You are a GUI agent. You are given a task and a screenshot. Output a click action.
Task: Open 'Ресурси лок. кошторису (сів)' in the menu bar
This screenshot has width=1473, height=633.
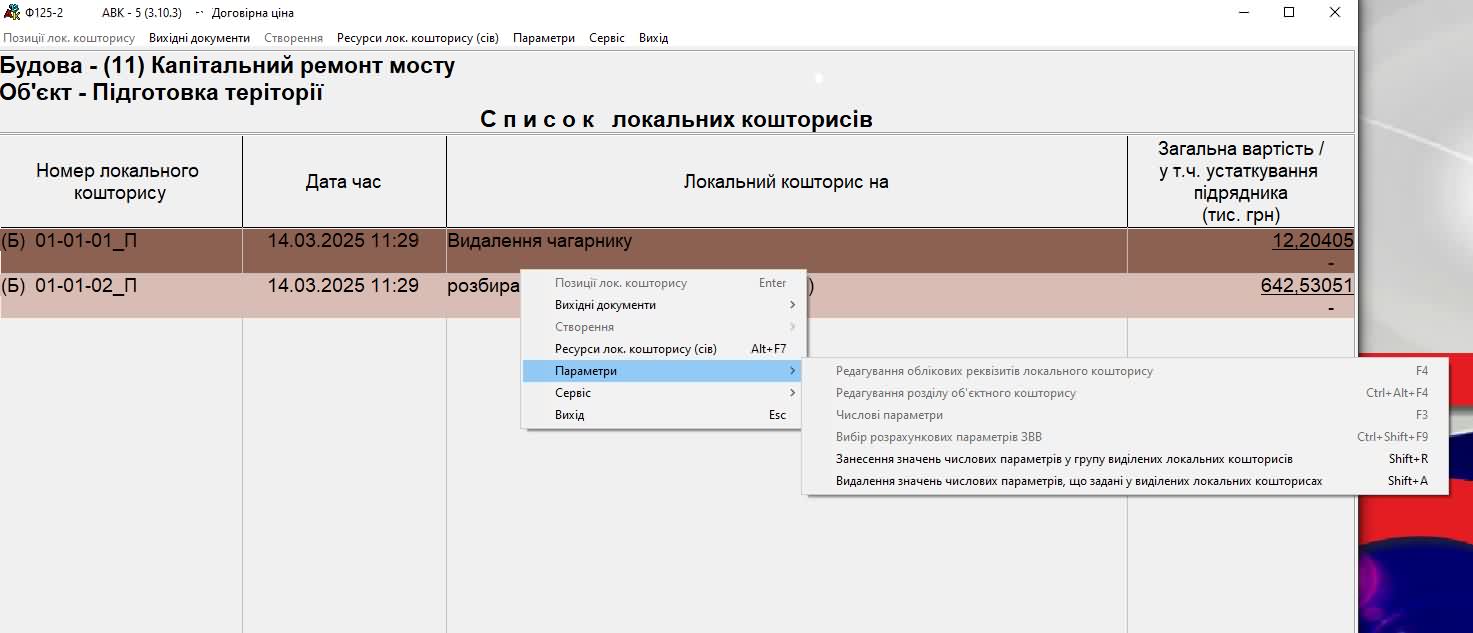[417, 38]
